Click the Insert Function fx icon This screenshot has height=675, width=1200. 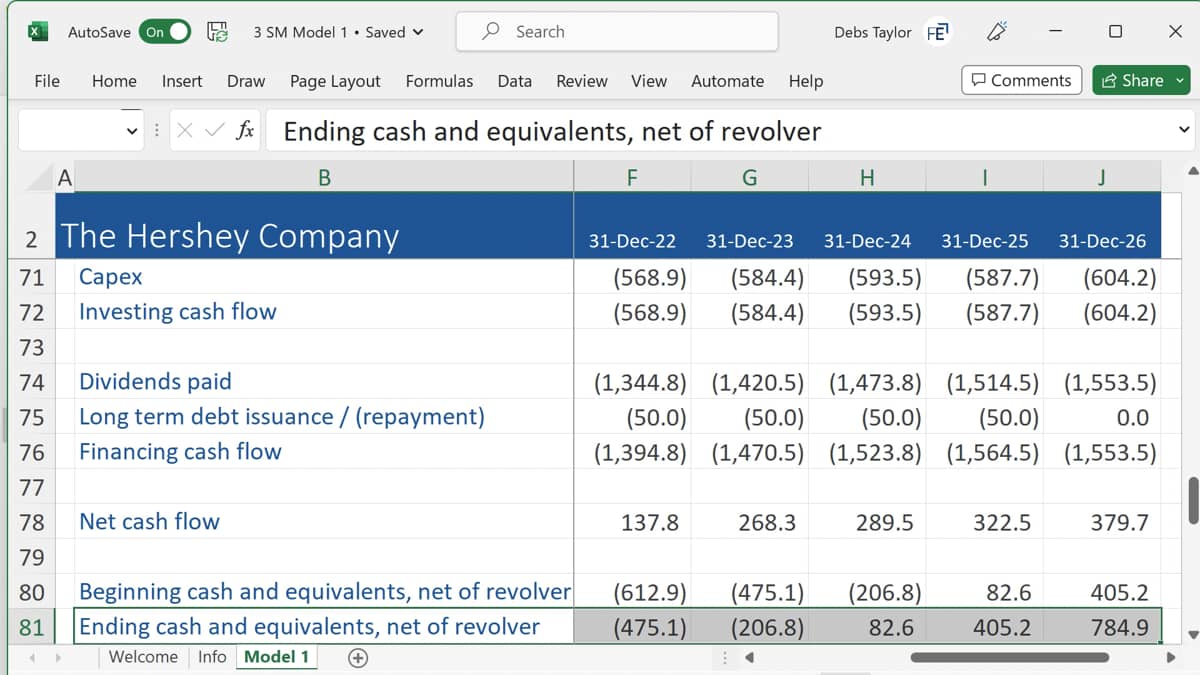[x=245, y=131]
